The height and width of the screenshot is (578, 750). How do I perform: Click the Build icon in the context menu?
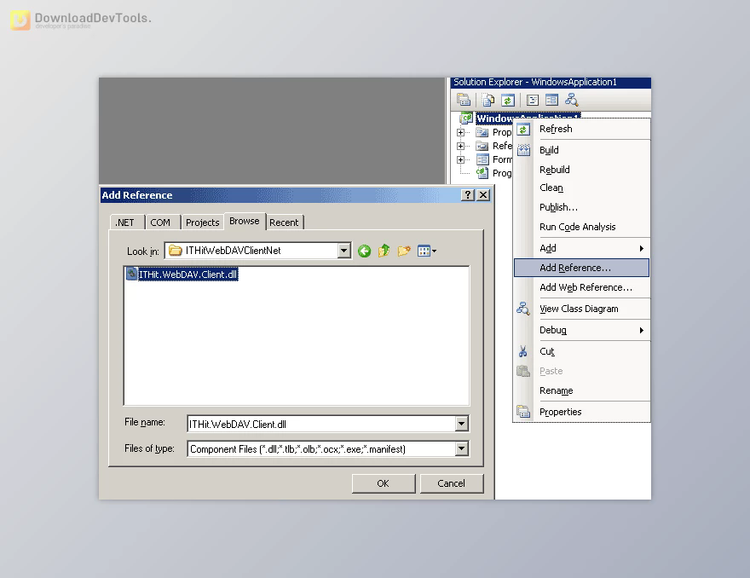click(523, 150)
